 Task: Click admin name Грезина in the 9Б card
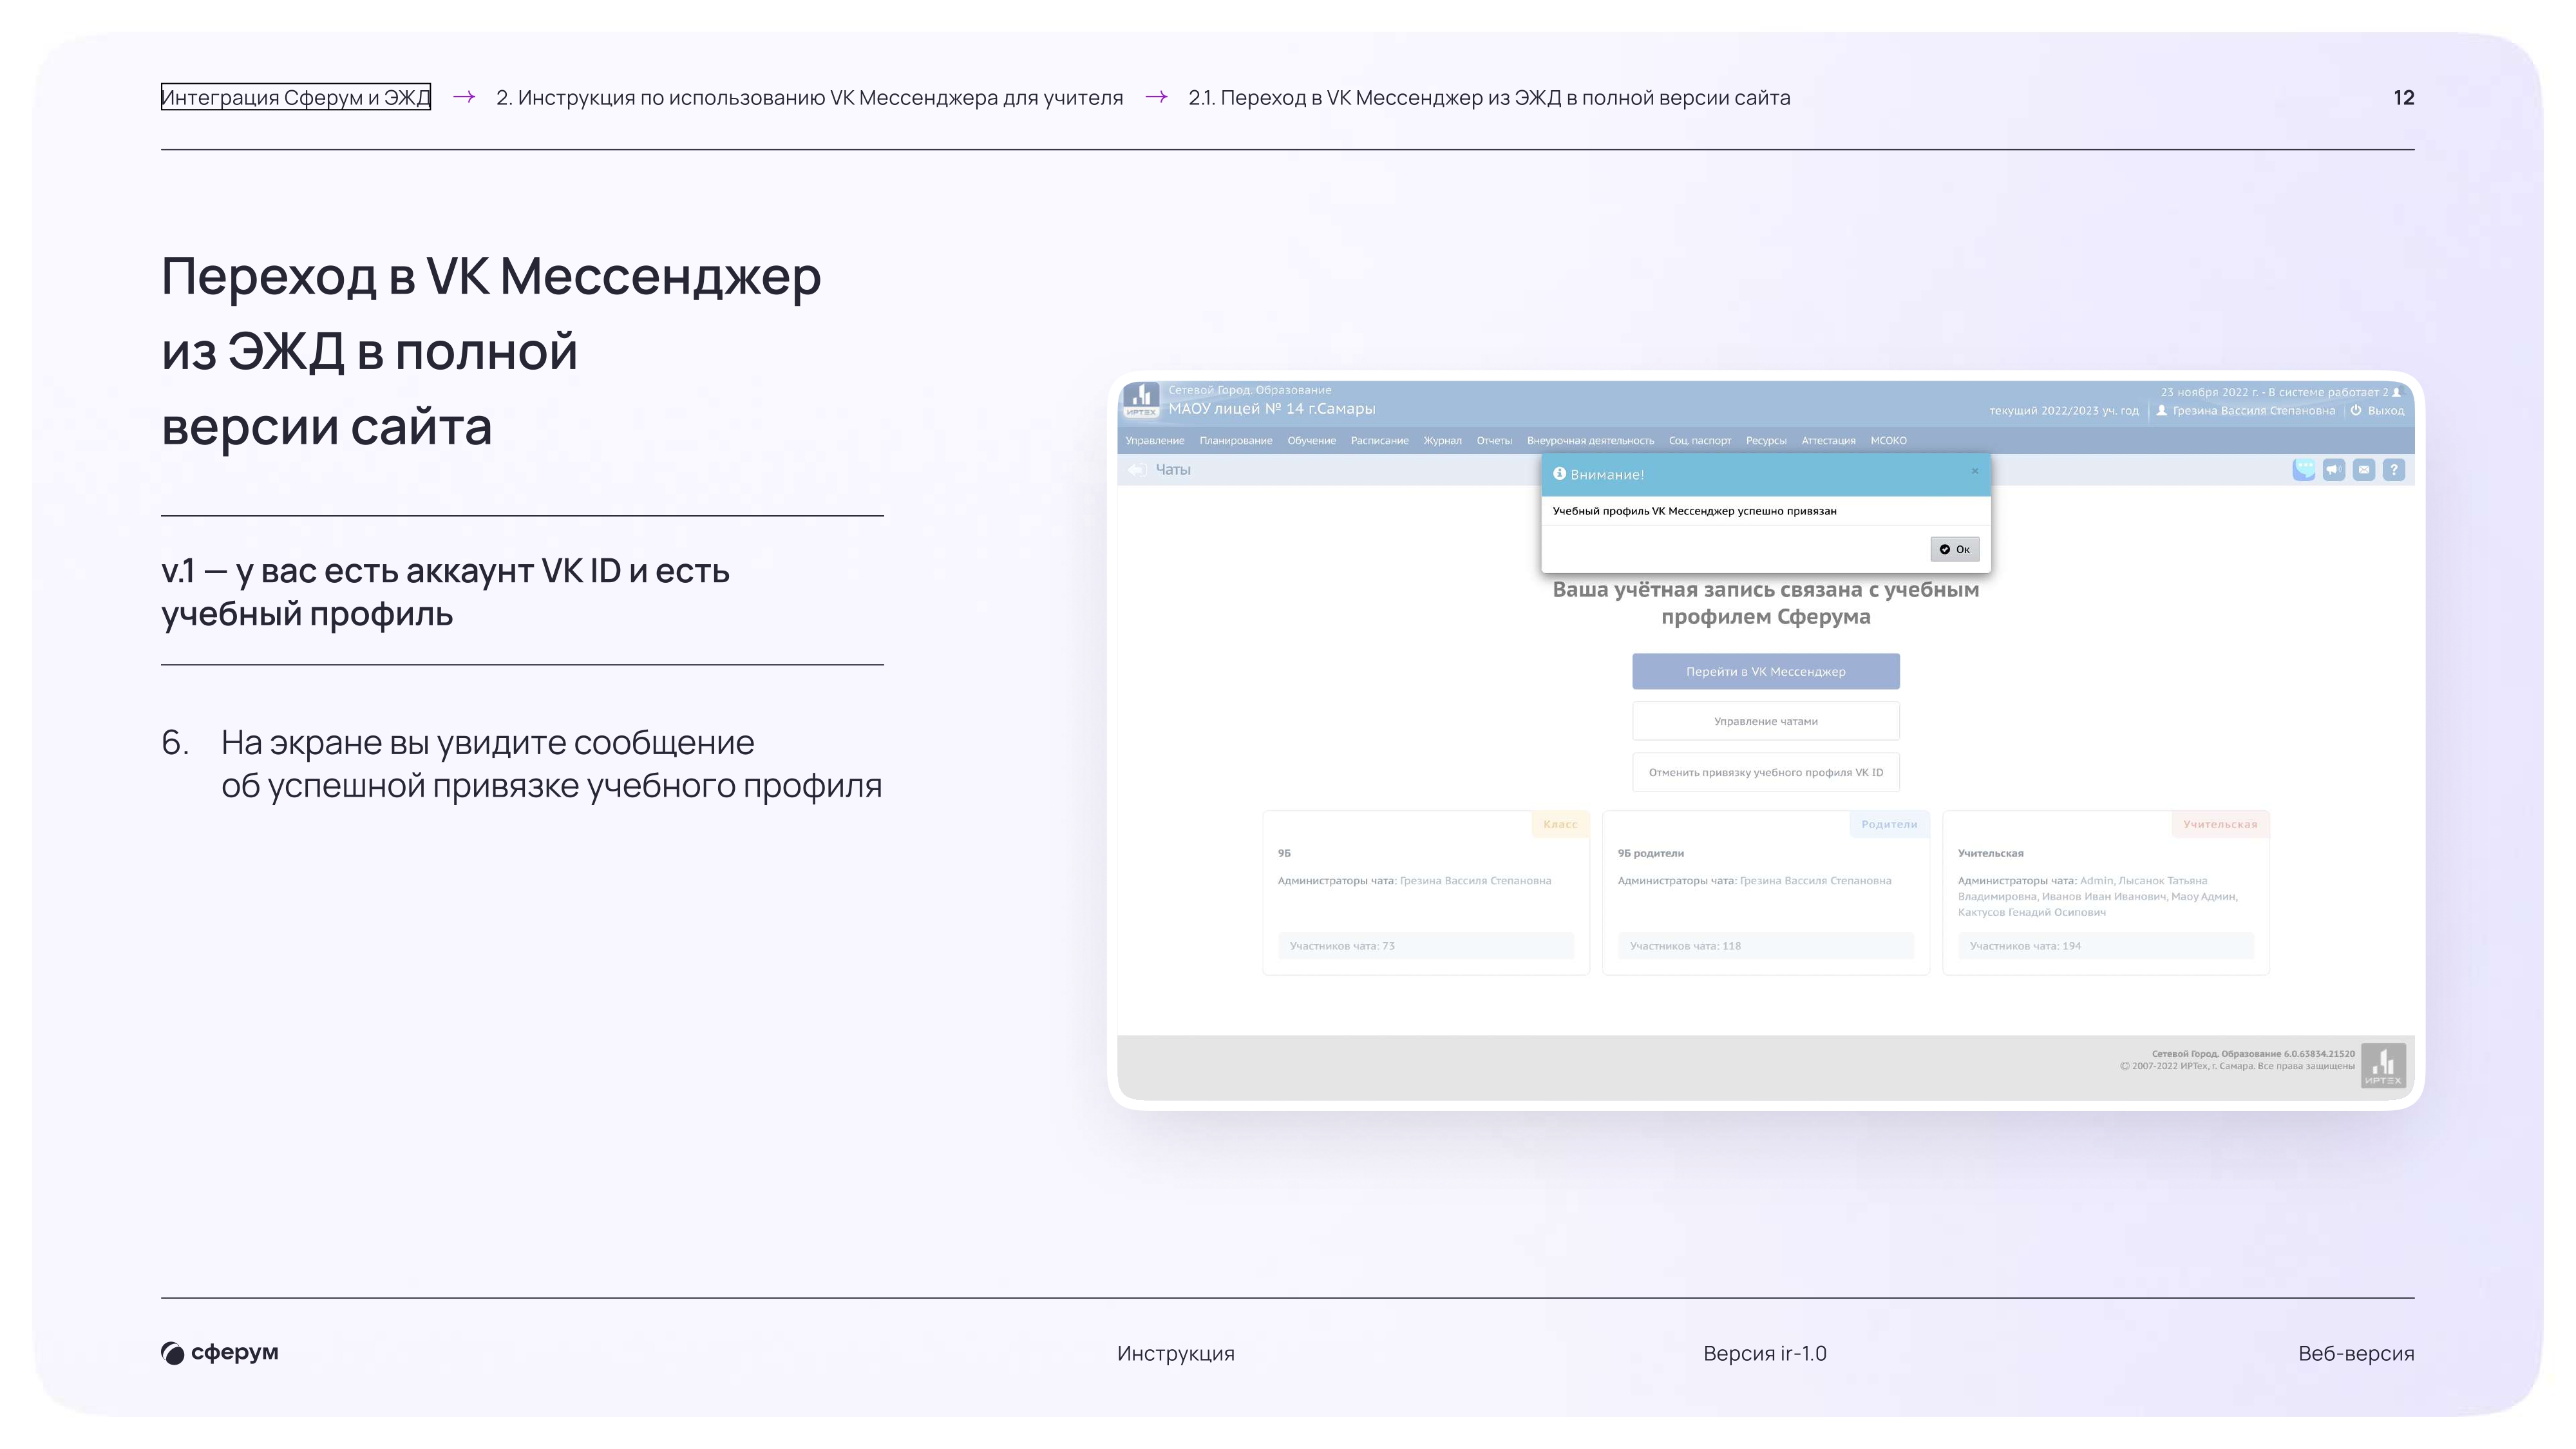point(1475,881)
